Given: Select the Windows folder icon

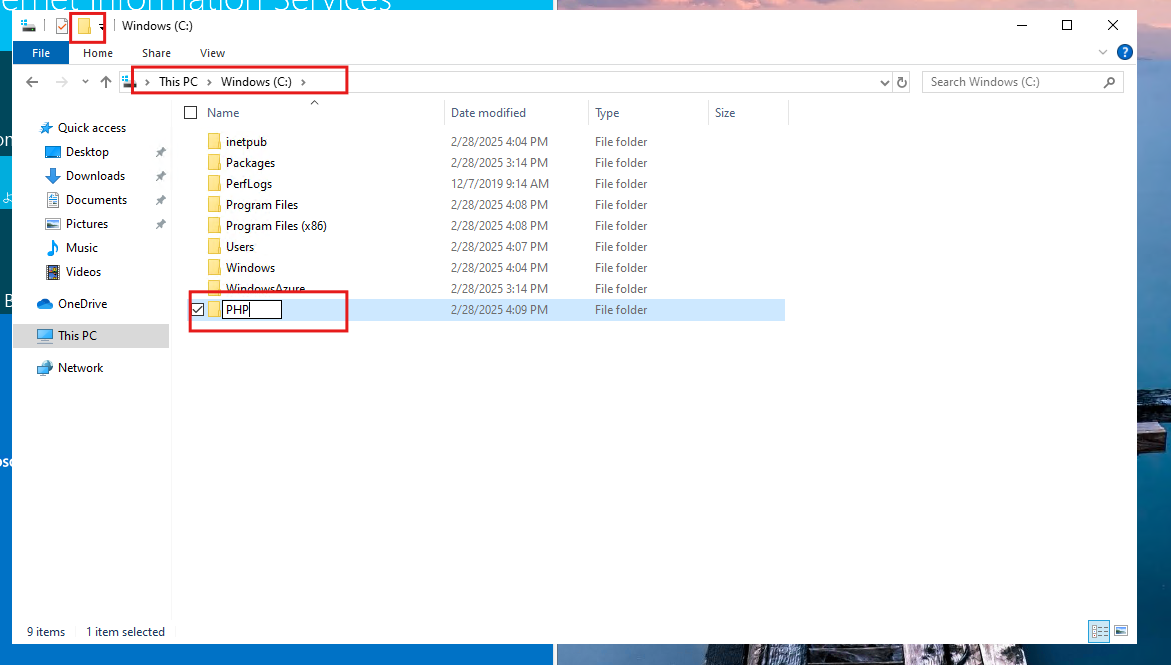Looking at the screenshot, I should tap(214, 267).
